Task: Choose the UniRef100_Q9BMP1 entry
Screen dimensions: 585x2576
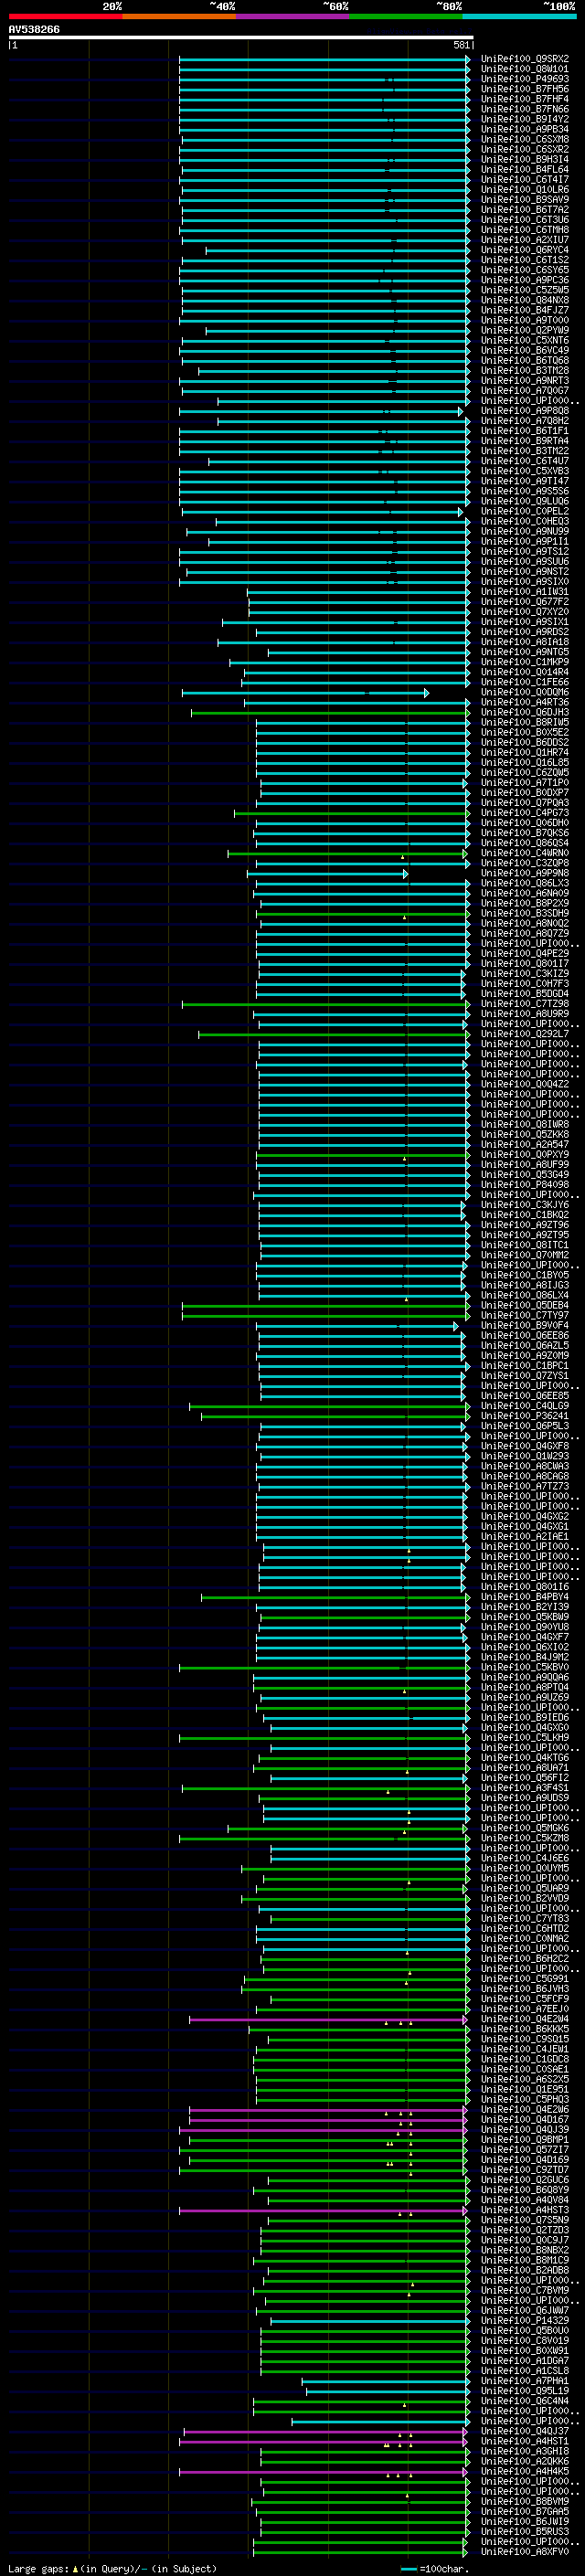Action: coord(525,2140)
